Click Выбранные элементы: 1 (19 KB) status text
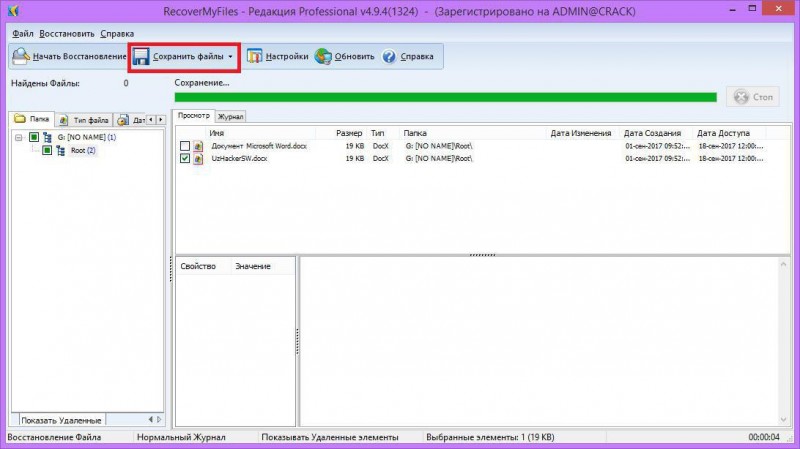Screen dimensions: 800x449 [x=490, y=437]
